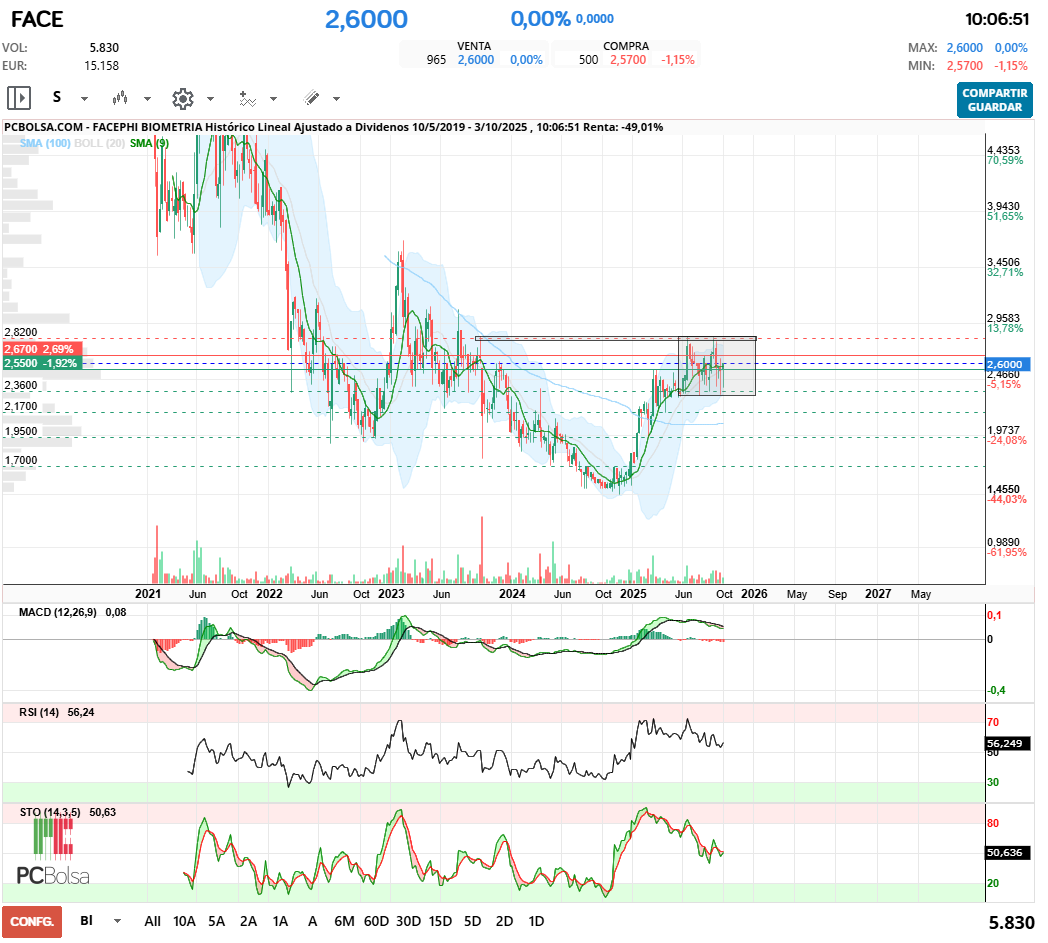Open the gear settings icon
This screenshot has height=943, width=1048.
click(182, 98)
